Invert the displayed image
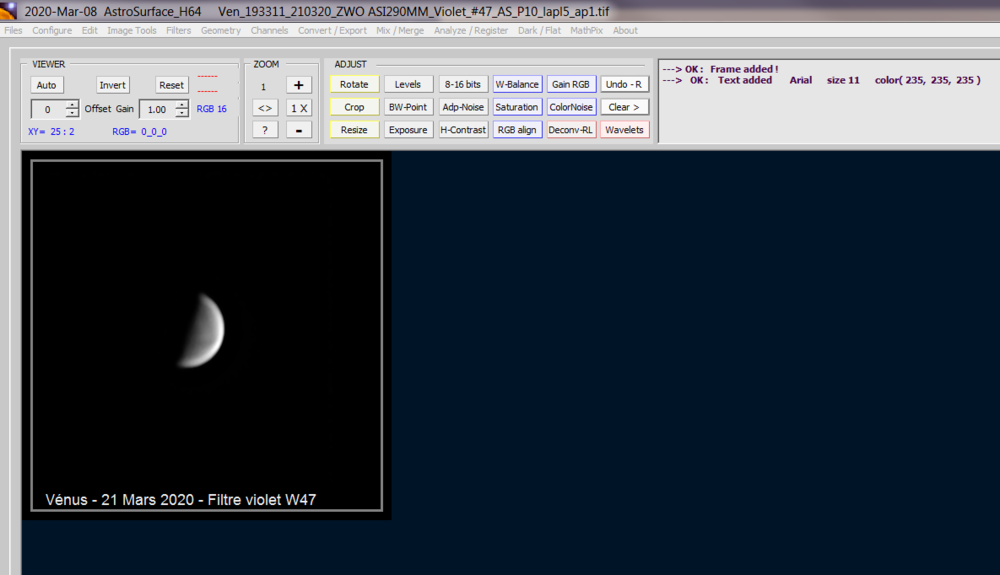The image size is (1000, 575). pos(112,85)
